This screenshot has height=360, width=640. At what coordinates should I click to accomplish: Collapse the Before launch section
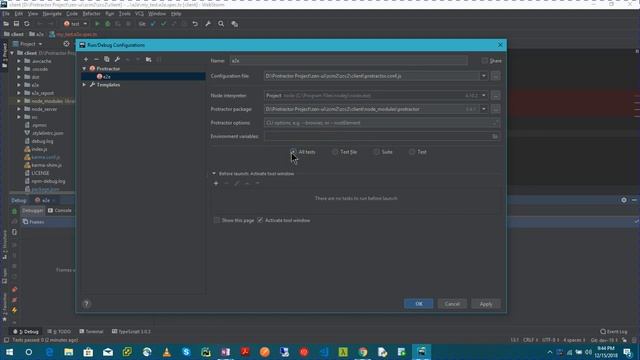coord(214,173)
